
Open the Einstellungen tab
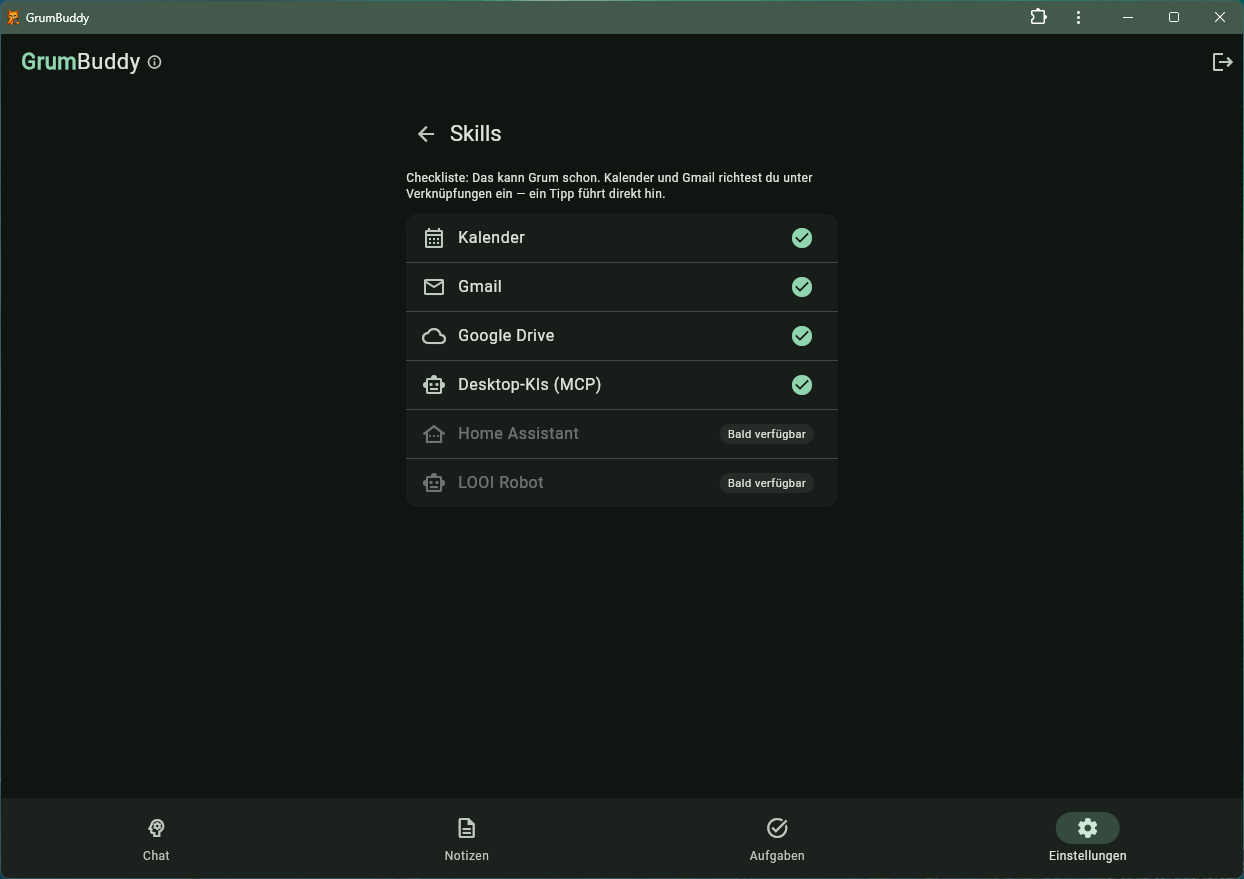1088,839
